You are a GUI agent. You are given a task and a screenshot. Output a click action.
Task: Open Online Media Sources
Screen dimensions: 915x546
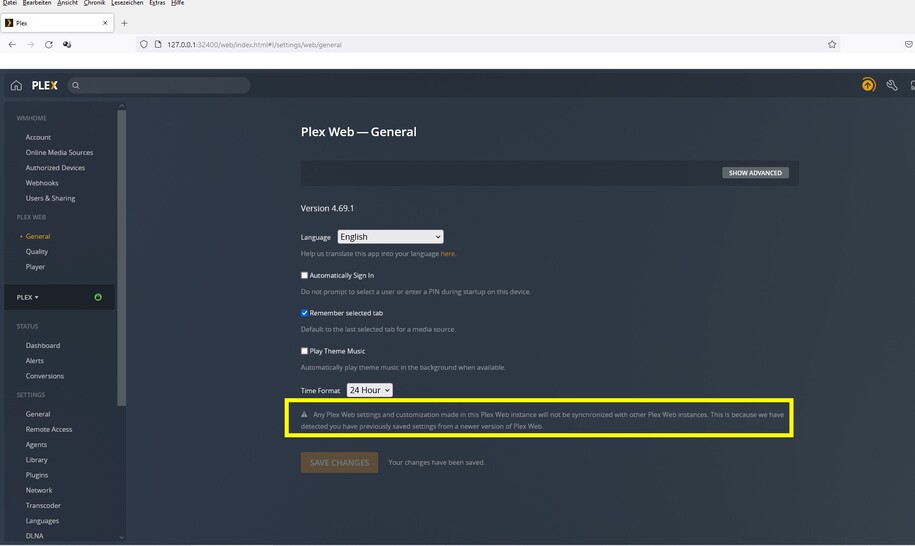point(59,153)
